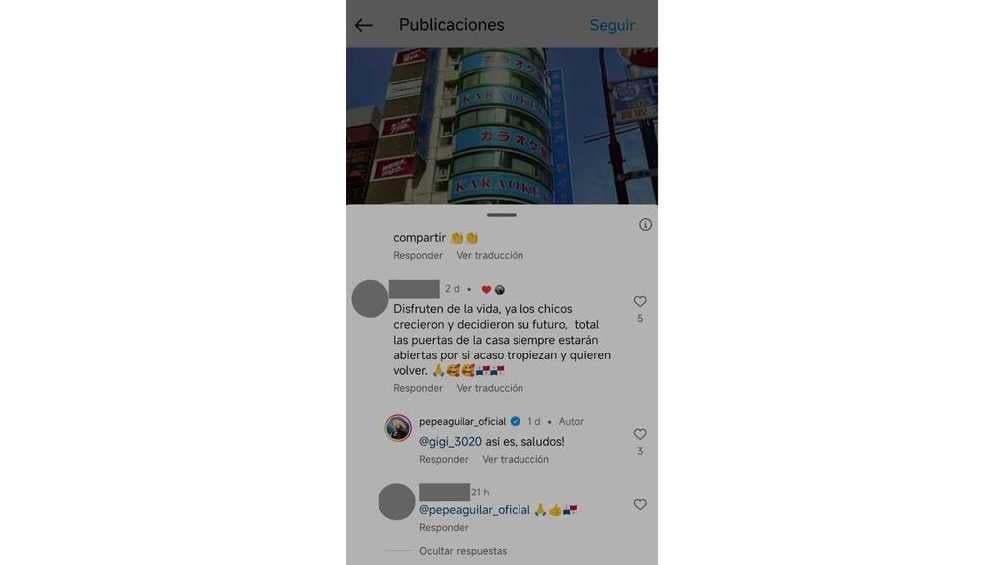Like the 21 h reply comment
Screen dimensions: 1004x565
(x=640, y=505)
